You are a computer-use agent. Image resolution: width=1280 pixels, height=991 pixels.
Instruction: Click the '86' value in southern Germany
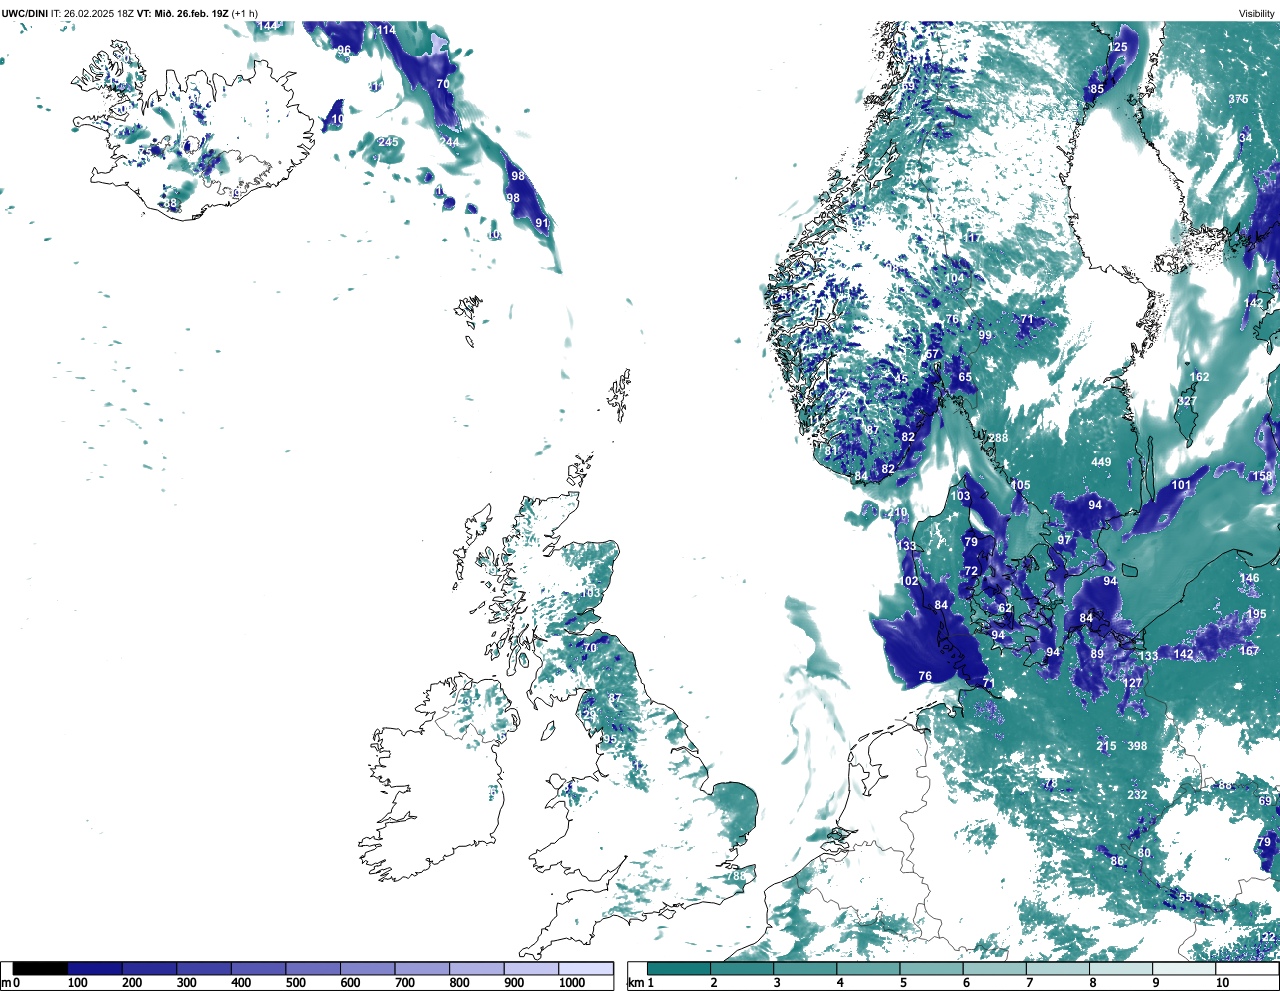coord(1117,861)
